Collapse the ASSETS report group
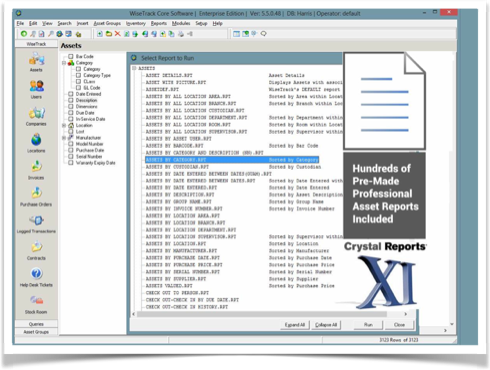Image resolution: width=490 pixels, height=370 pixels. click(134, 68)
